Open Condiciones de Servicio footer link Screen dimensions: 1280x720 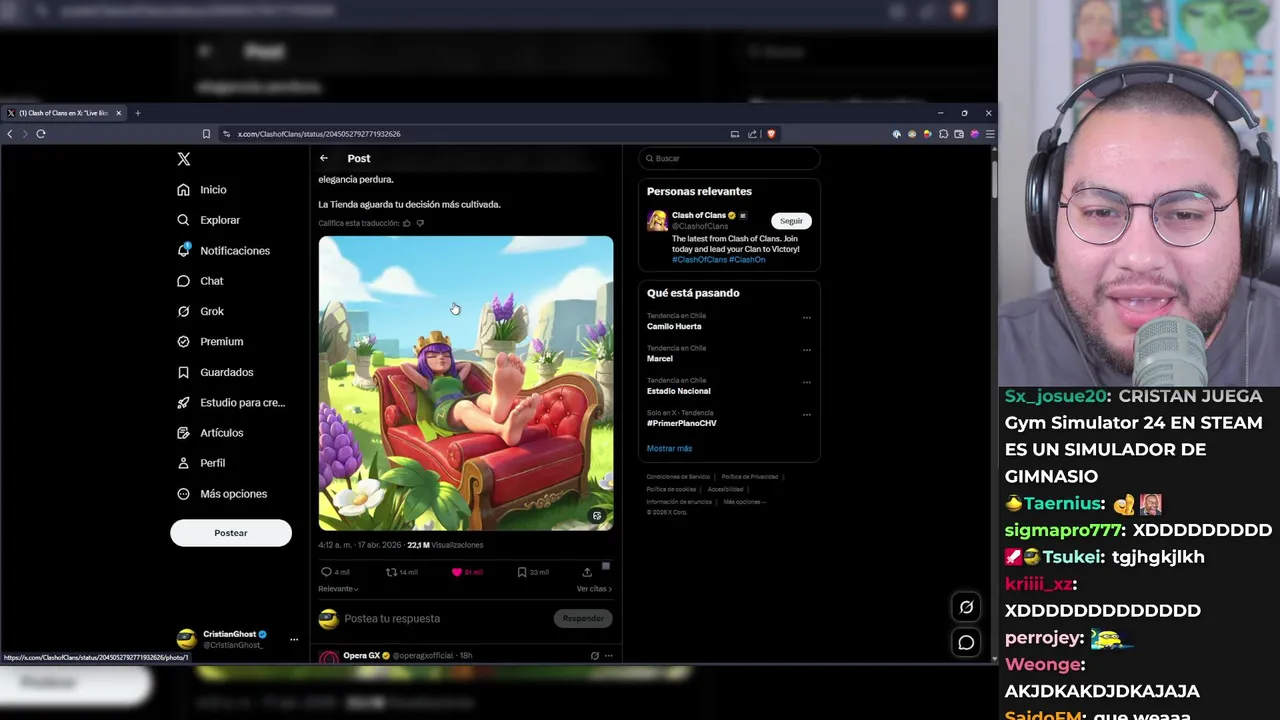pyautogui.click(x=678, y=477)
